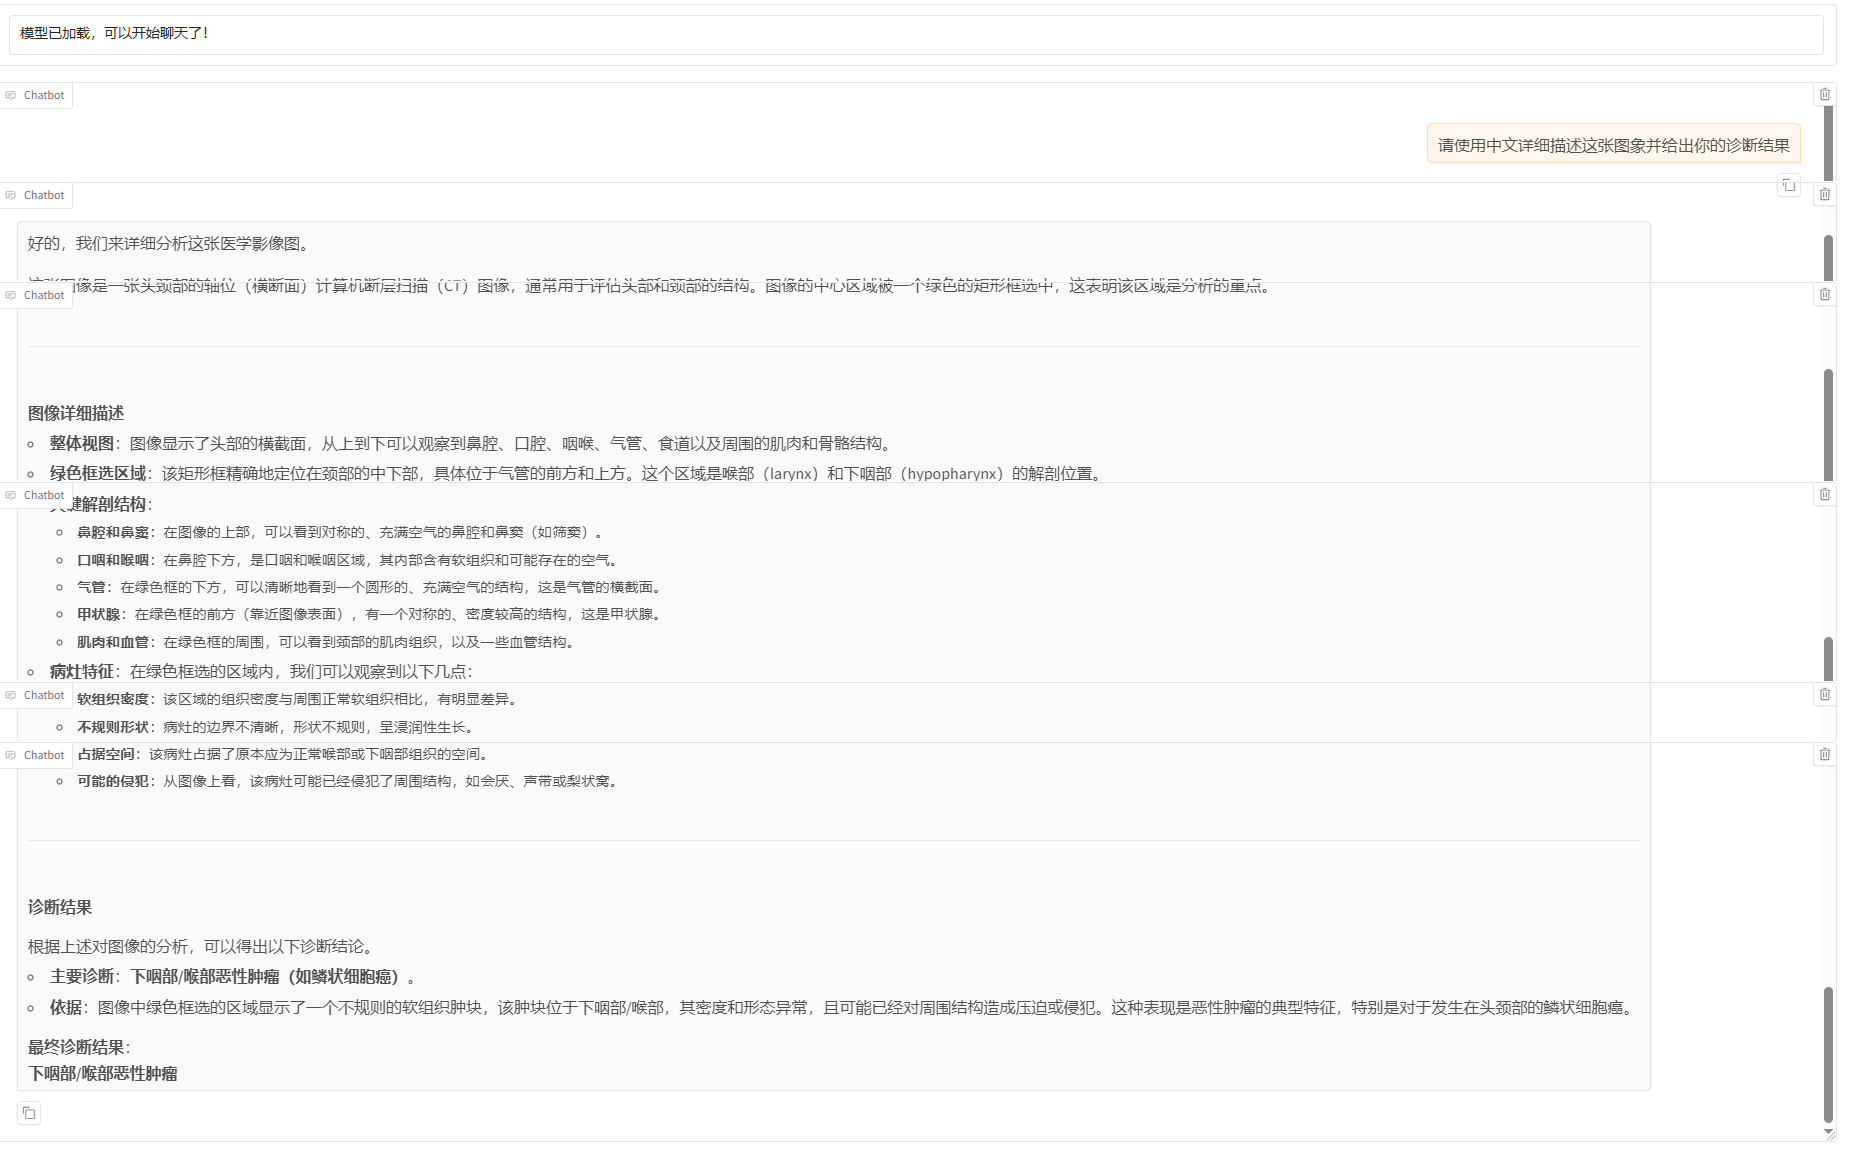This screenshot has height=1152, width=1866.
Task: Click the scrollbar thumb of the topmost Chatbot panel
Action: click(x=1828, y=142)
